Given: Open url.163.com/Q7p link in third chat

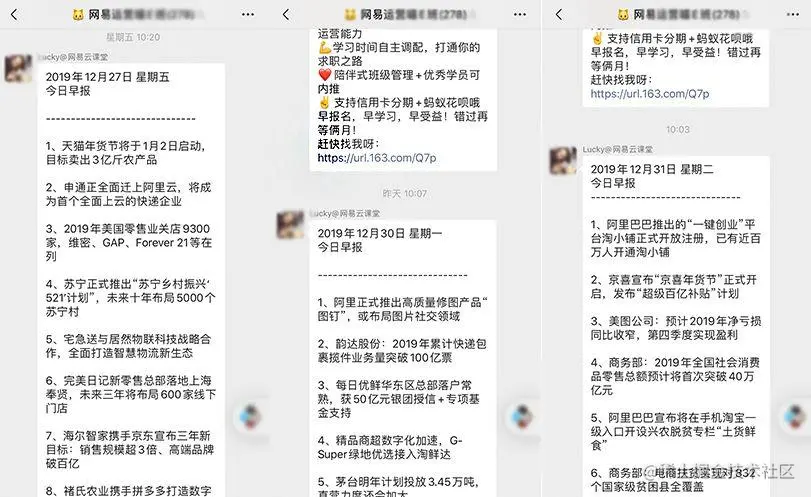Looking at the screenshot, I should (x=650, y=94).
